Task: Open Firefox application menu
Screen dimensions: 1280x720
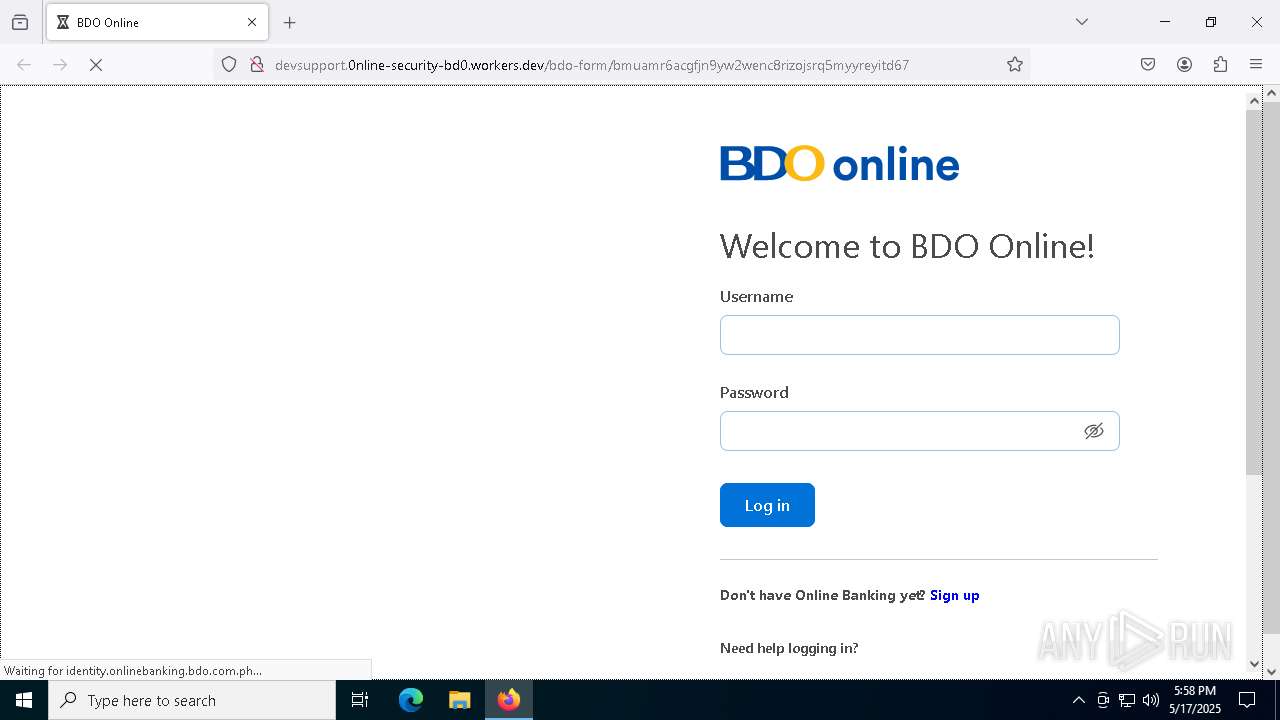Action: [1256, 65]
